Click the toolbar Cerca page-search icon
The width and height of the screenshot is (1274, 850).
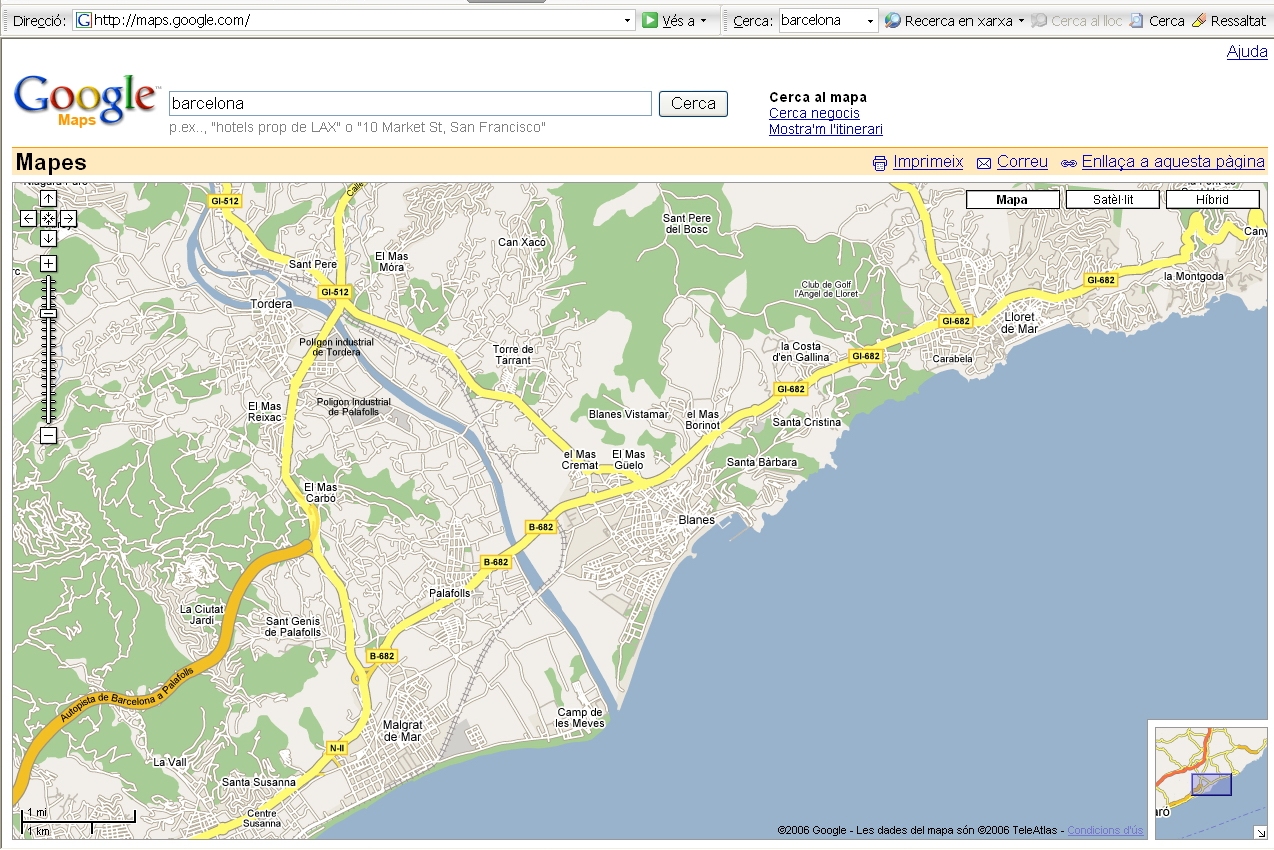1137,20
